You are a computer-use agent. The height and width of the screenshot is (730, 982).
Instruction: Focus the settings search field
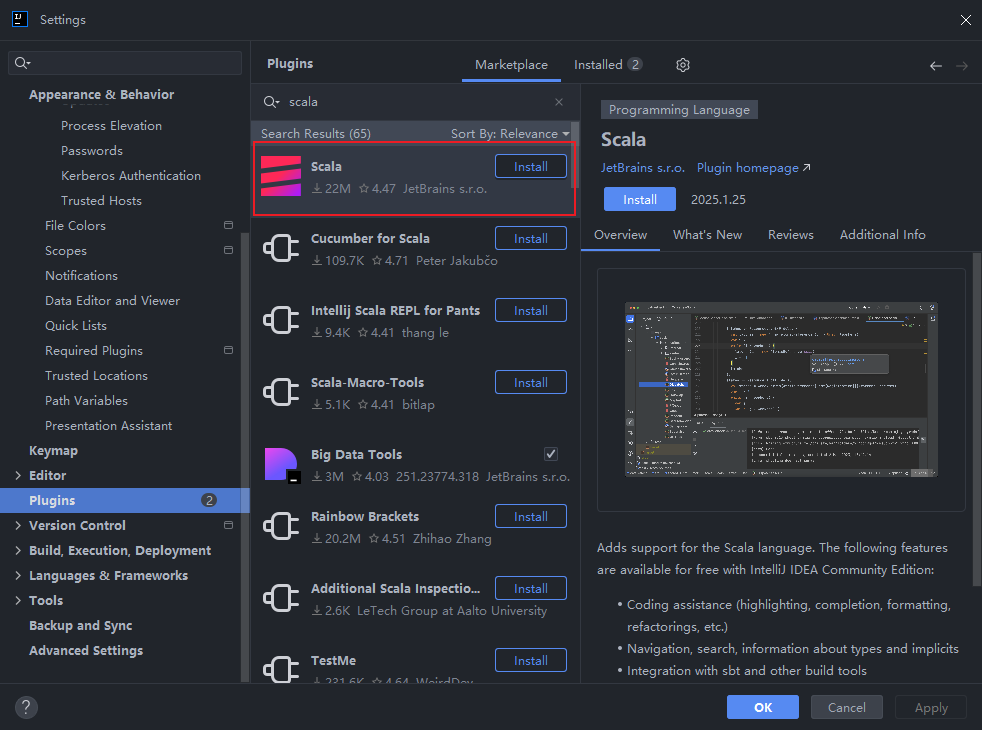[125, 63]
